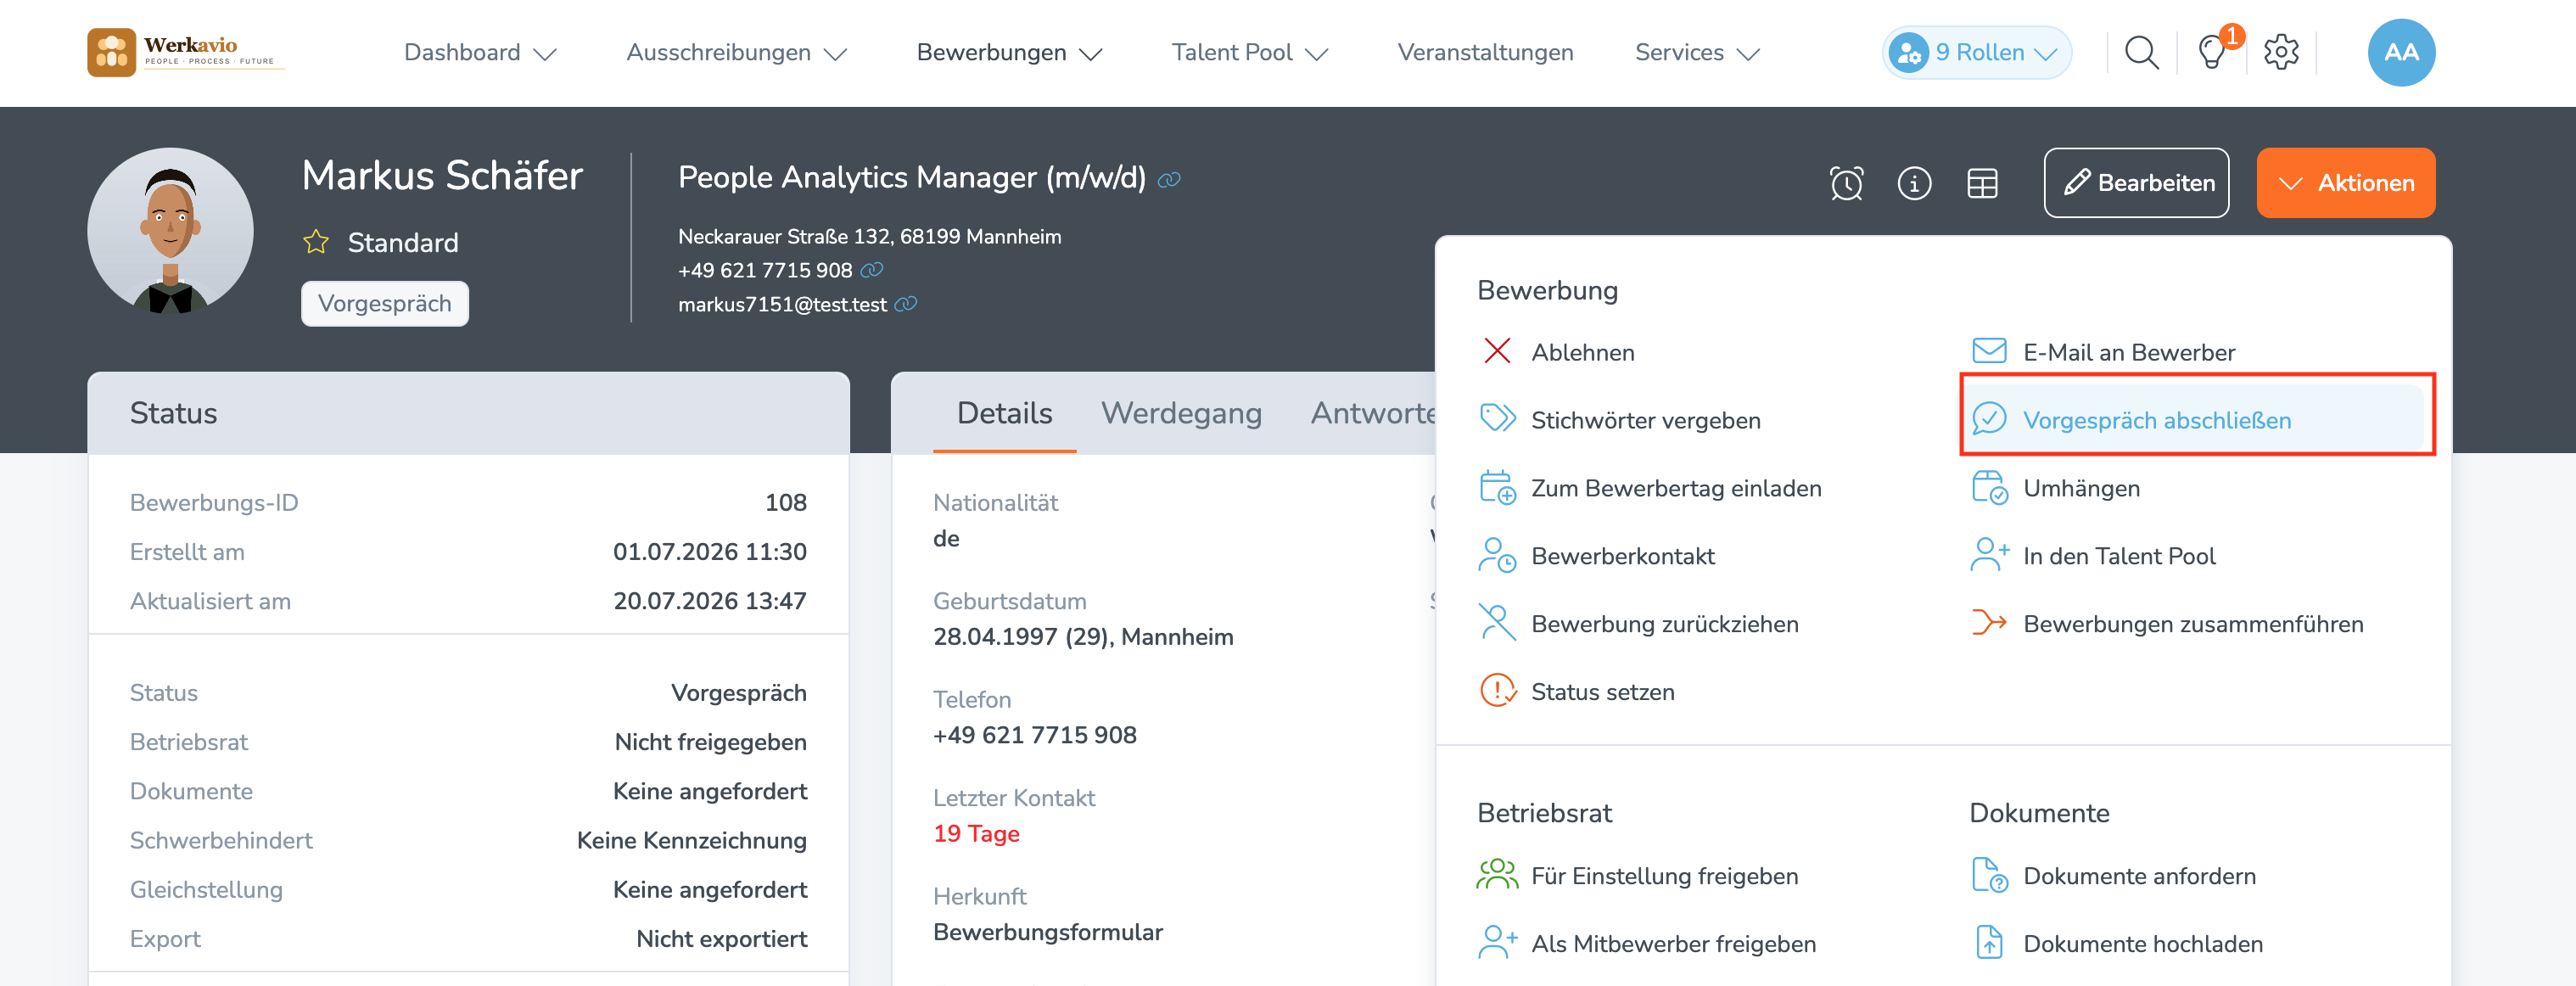The width and height of the screenshot is (2576, 986).
Task: Open the settings gear icon
Action: coord(2281,52)
